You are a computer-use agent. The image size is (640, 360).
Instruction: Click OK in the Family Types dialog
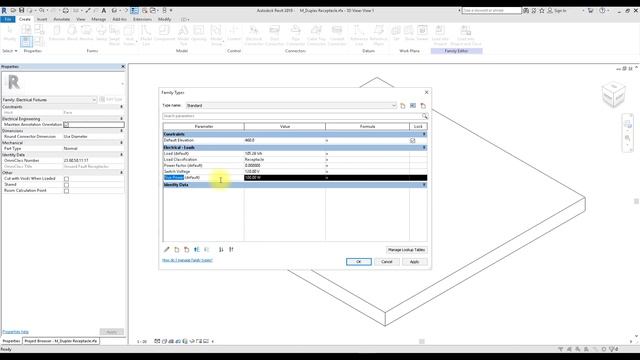359,262
